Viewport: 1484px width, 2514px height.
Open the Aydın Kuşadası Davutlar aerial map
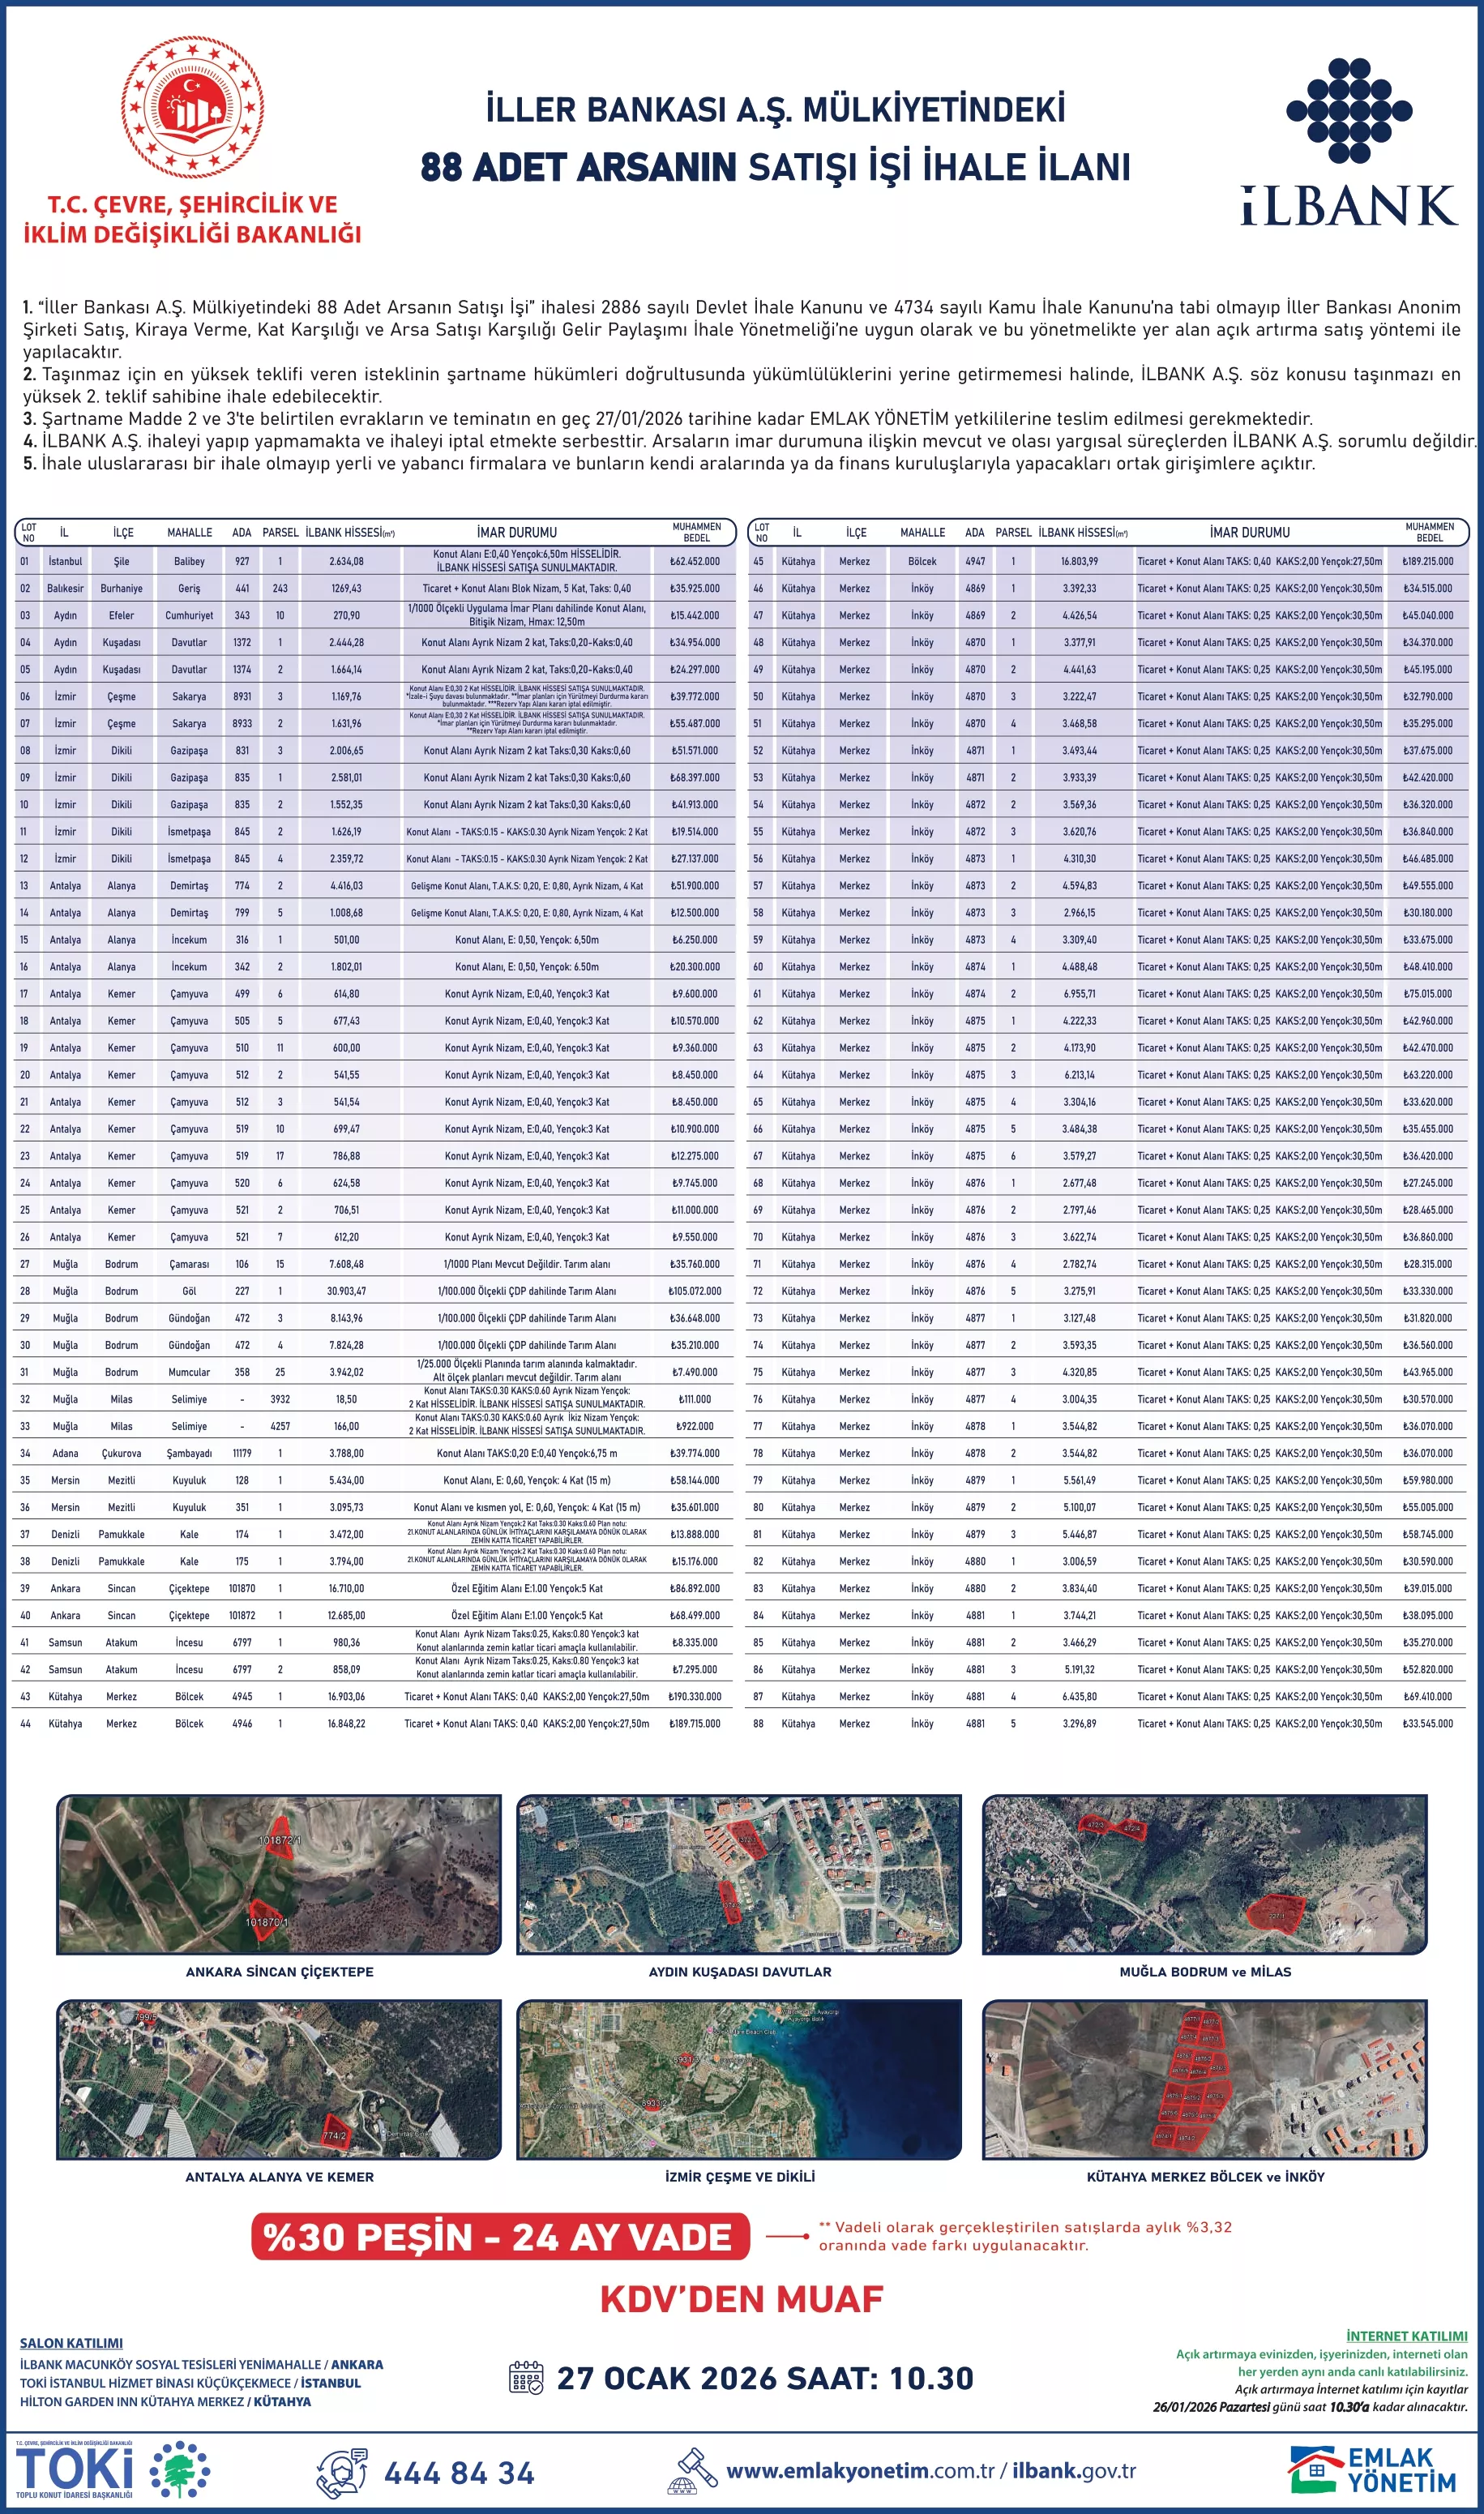pos(739,1874)
